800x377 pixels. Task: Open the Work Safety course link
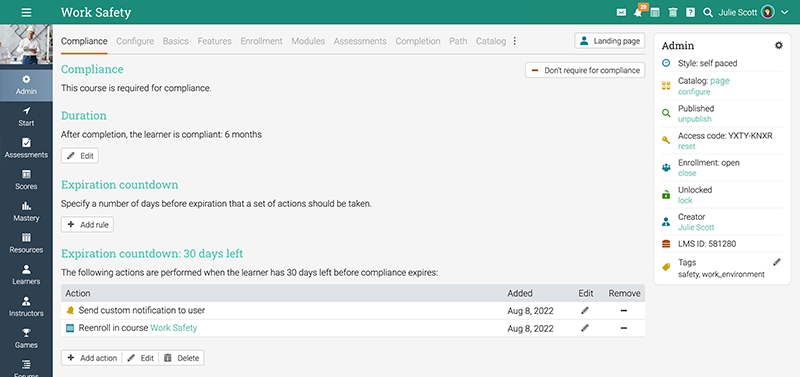173,328
